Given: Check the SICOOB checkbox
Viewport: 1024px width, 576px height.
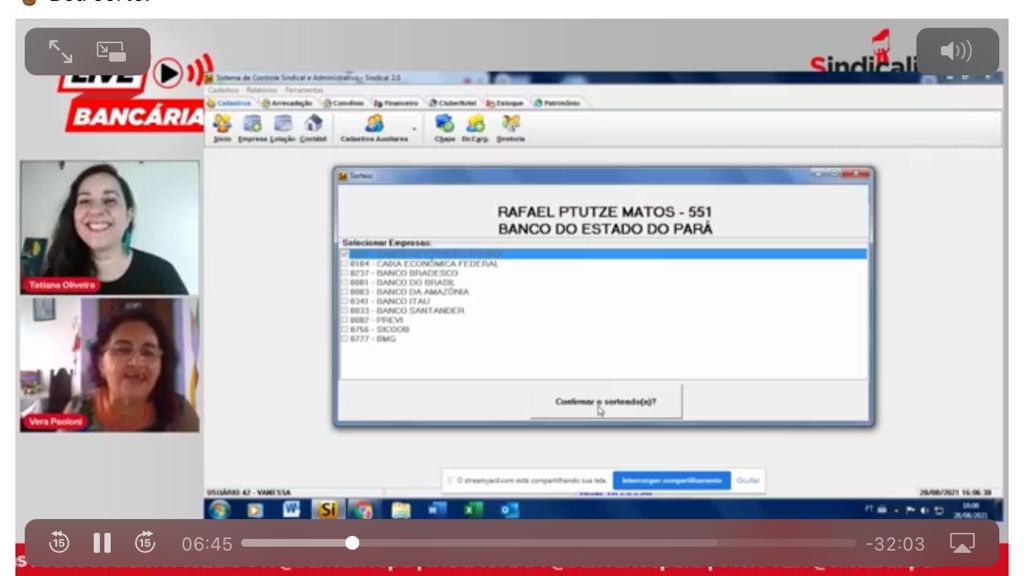Looking at the screenshot, I should pyautogui.click(x=345, y=330).
